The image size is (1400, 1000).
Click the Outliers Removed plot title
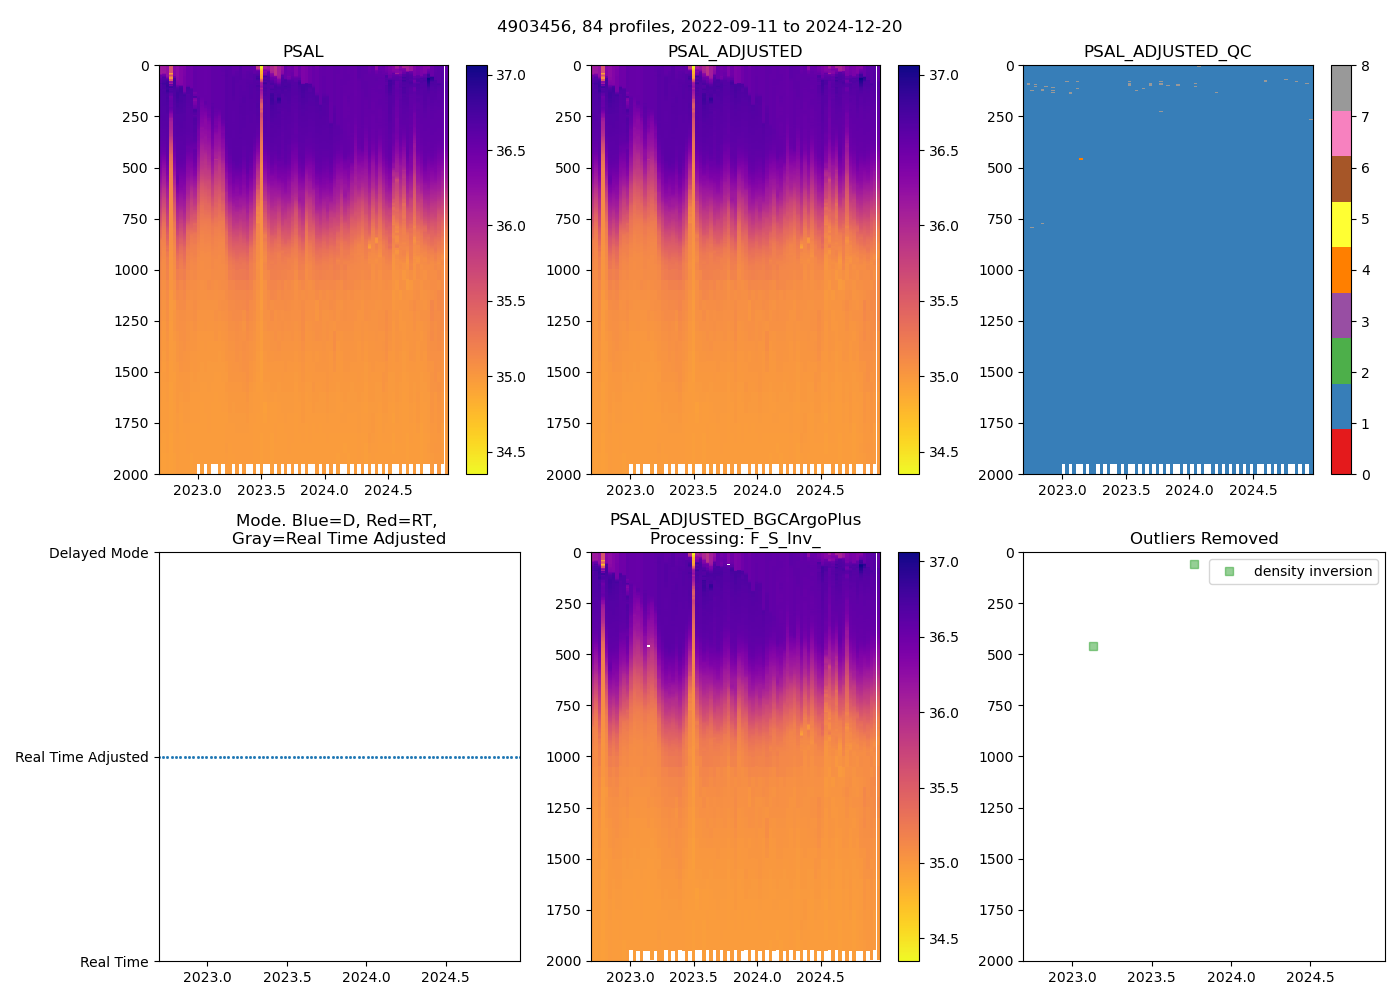[1204, 539]
